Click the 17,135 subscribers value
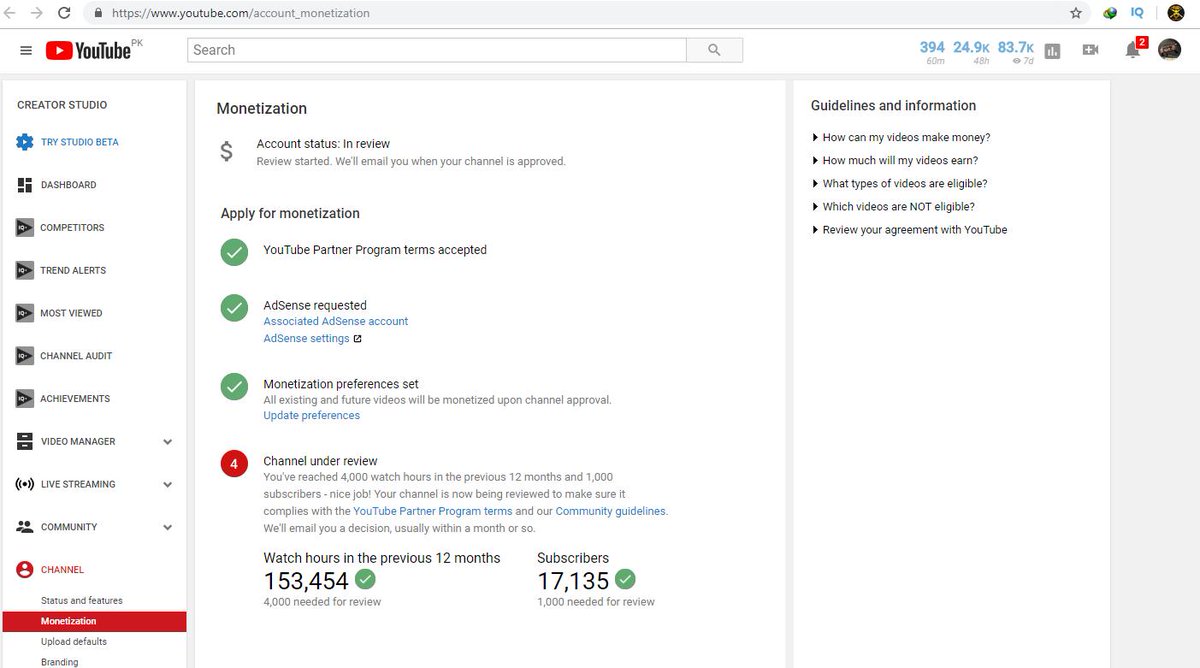The image size is (1200, 668). point(573,581)
